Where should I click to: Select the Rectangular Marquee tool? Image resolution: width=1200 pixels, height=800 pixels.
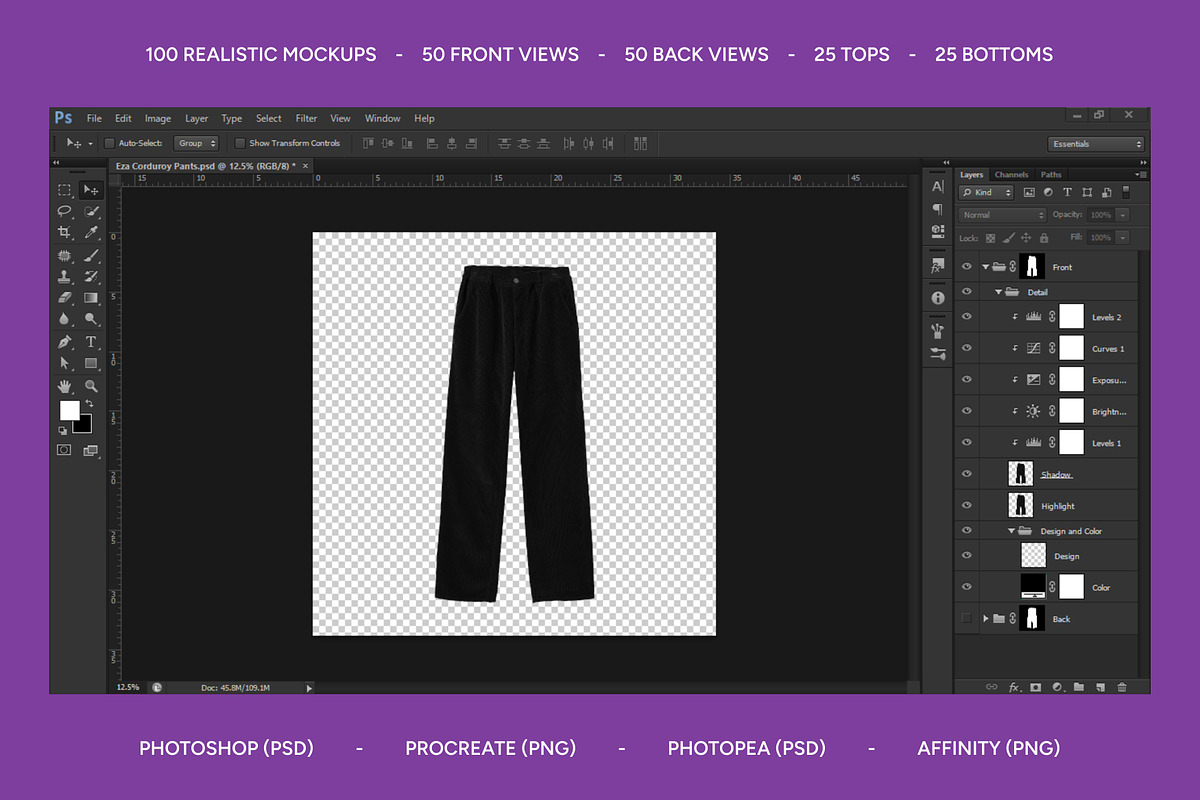pos(64,190)
